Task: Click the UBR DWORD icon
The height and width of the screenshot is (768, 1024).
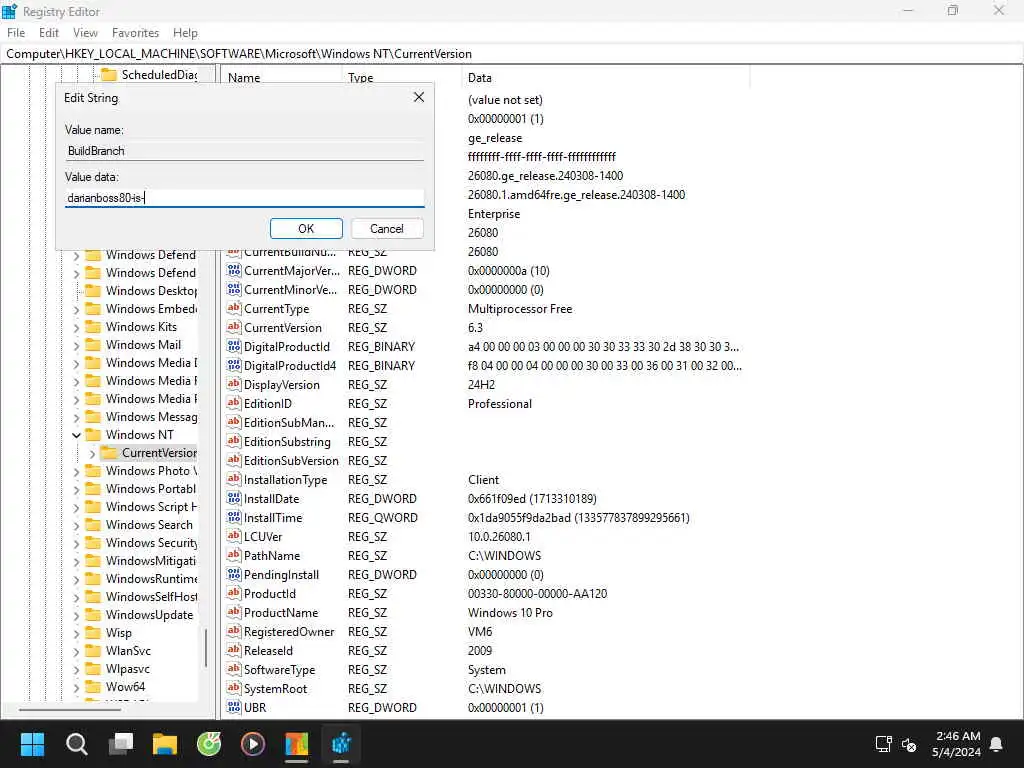Action: coord(234,707)
